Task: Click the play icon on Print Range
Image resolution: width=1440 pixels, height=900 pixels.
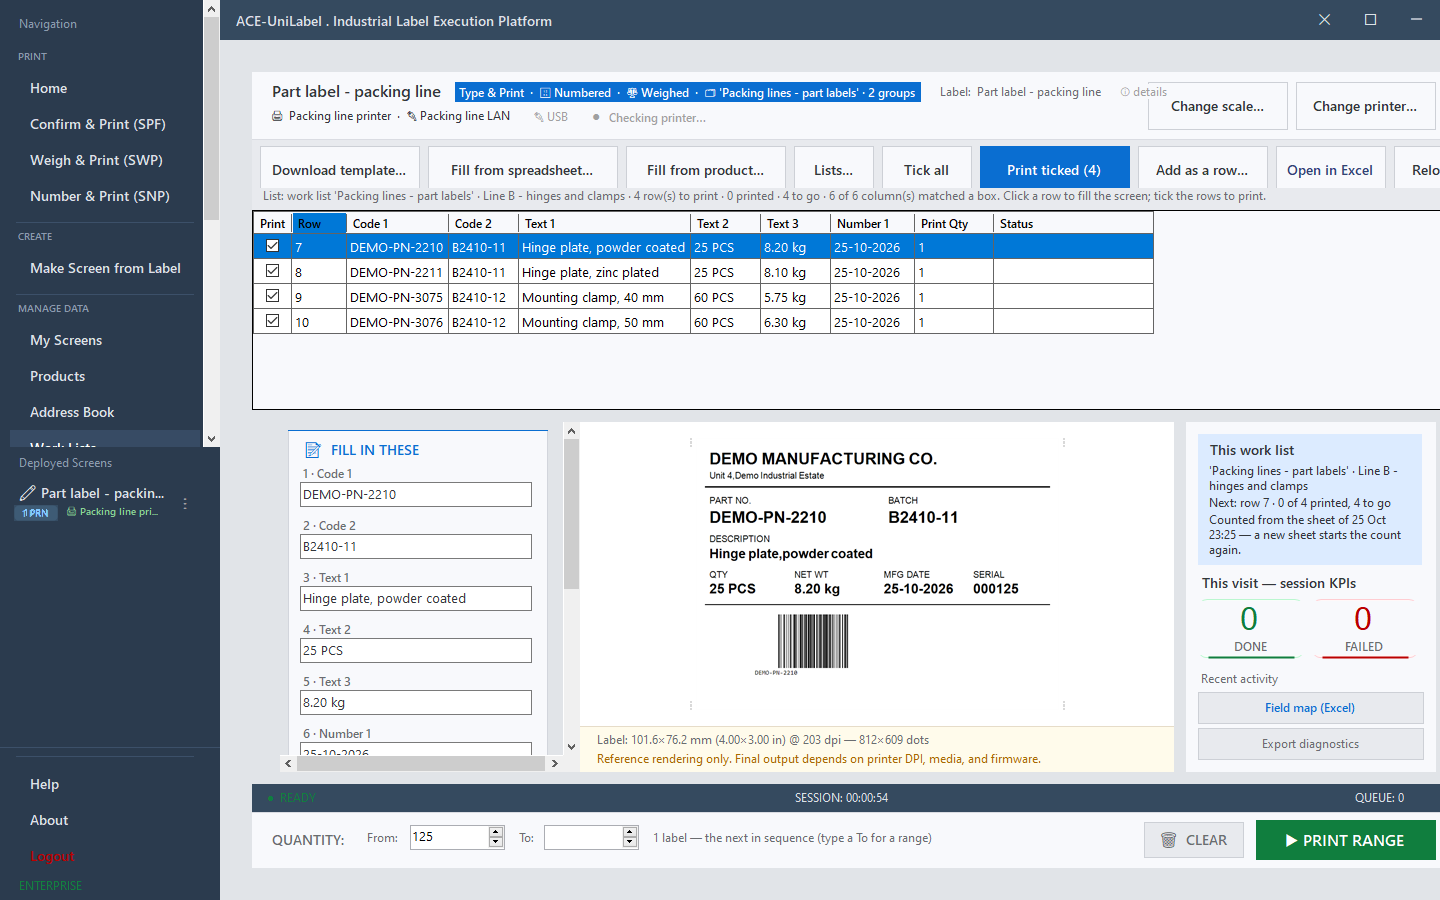Action: 1292,840
